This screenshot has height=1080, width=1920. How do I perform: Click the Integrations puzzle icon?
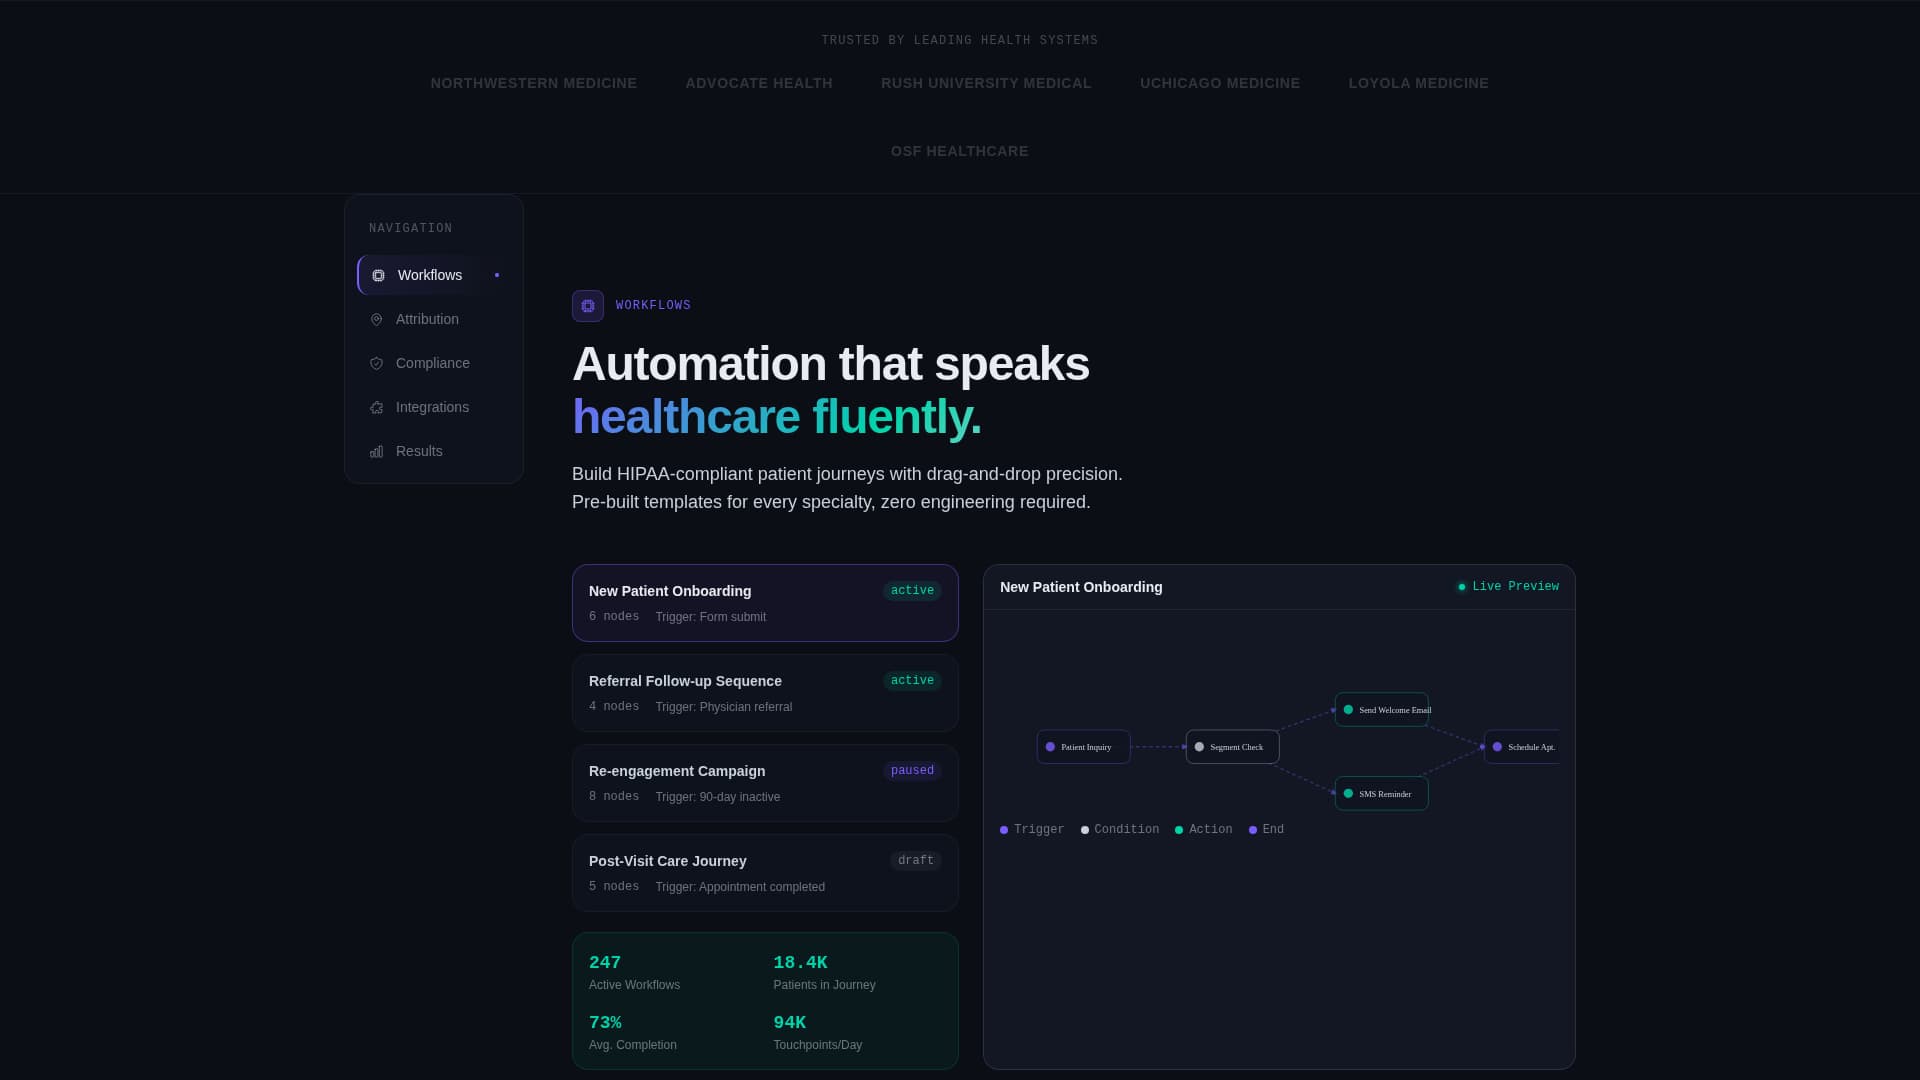pos(376,407)
